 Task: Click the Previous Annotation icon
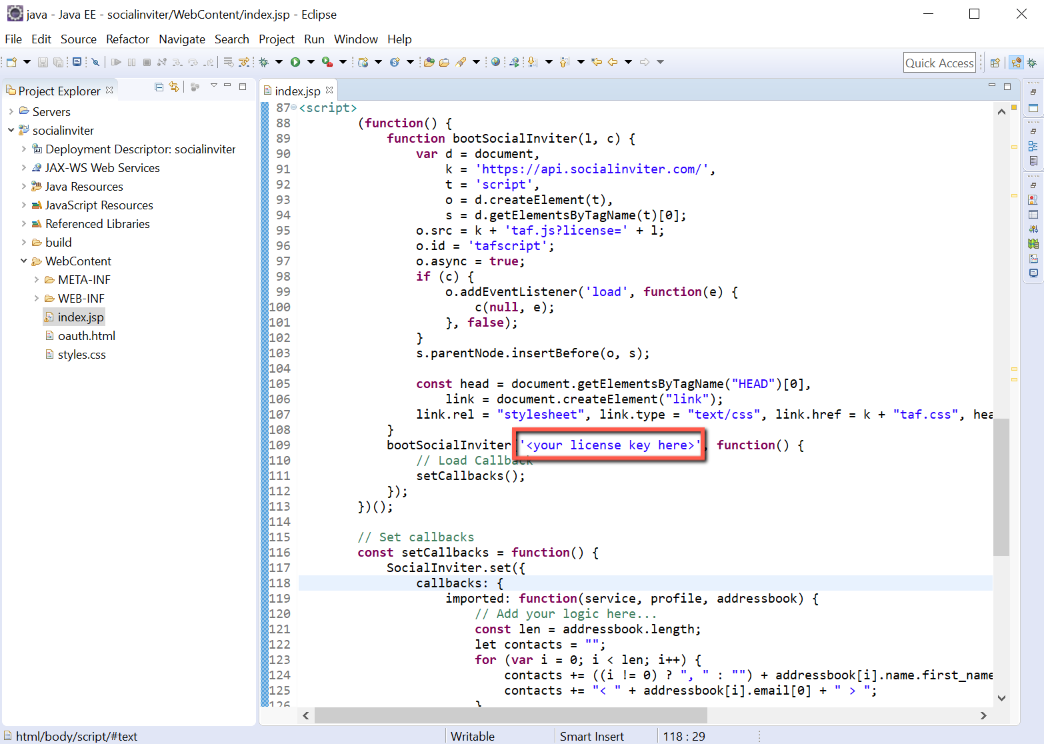[565, 62]
